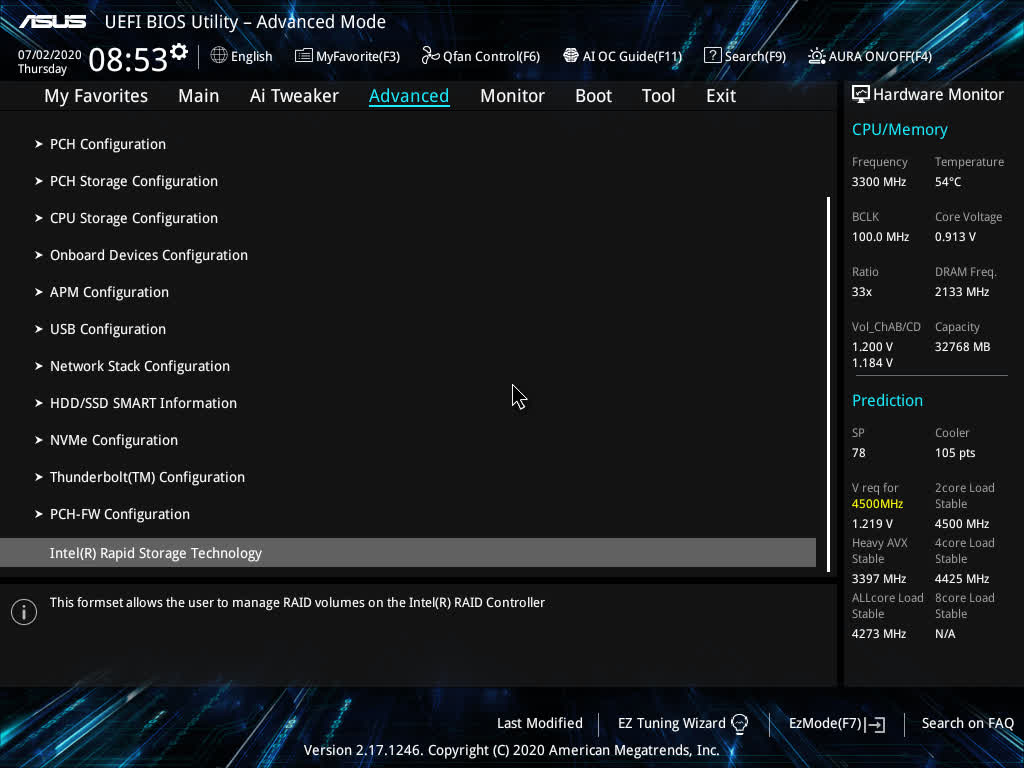
Task: Switch to the Boot tab
Action: point(593,96)
